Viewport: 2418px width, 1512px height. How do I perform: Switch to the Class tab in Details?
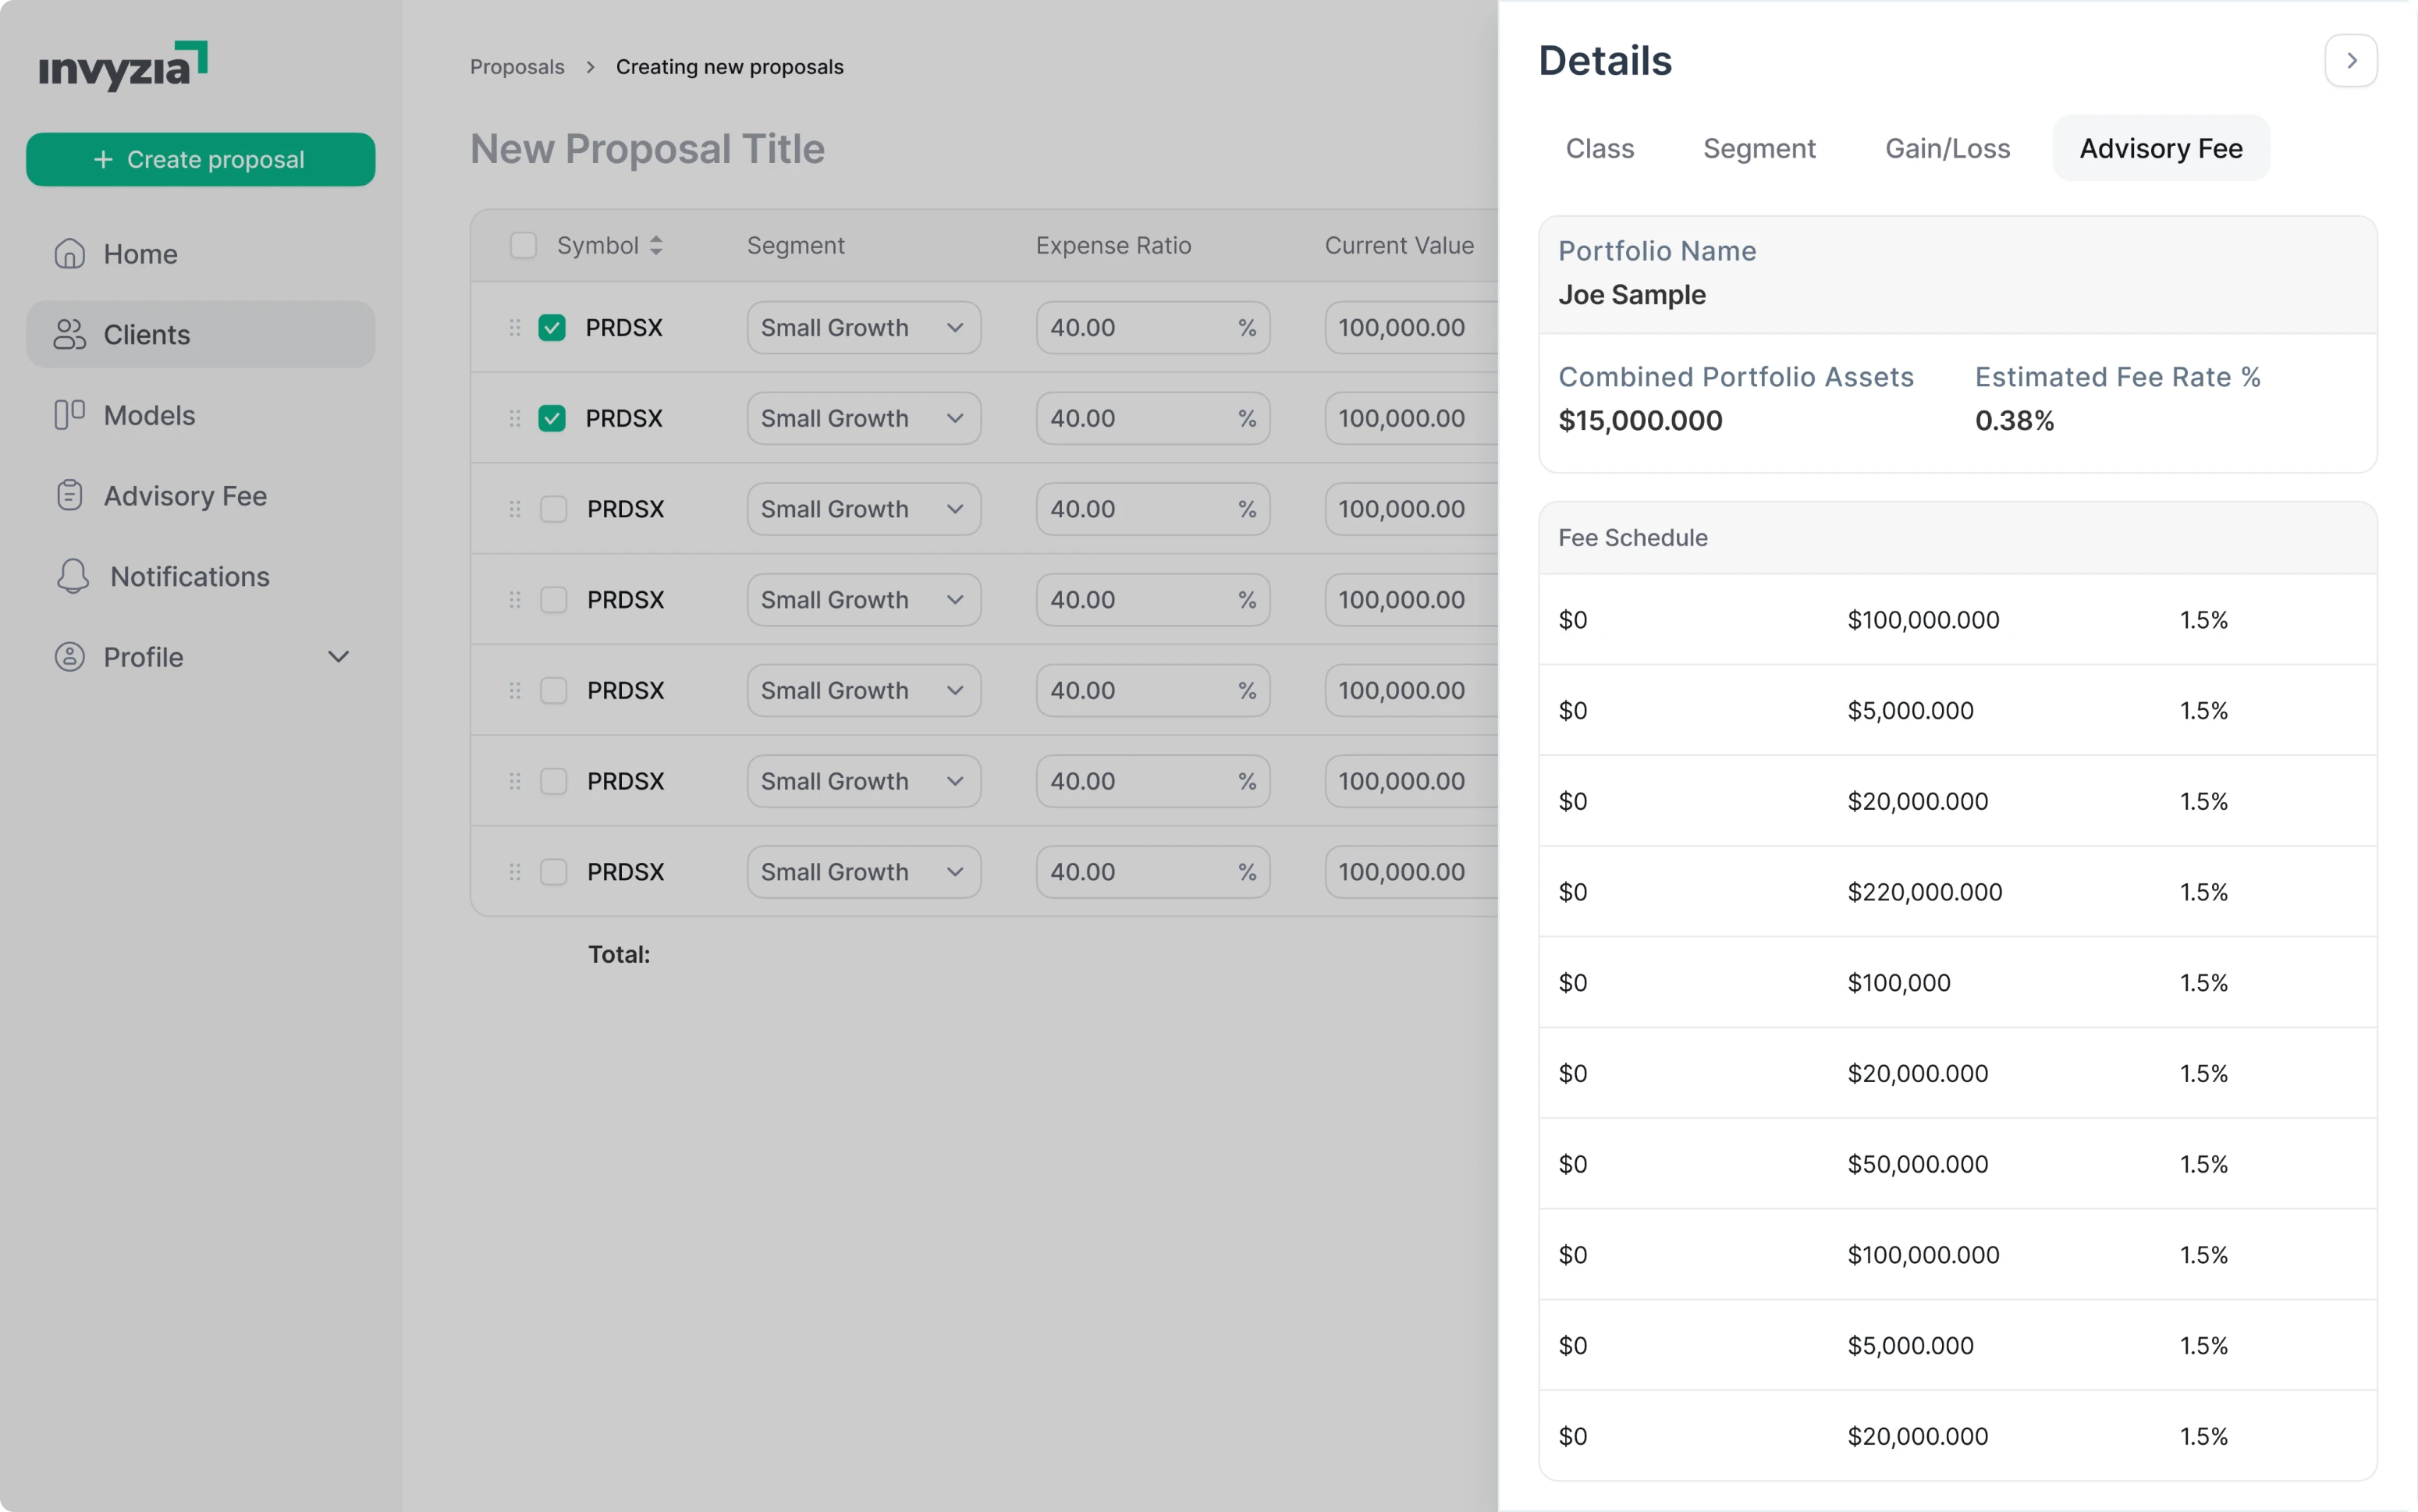1600,148
